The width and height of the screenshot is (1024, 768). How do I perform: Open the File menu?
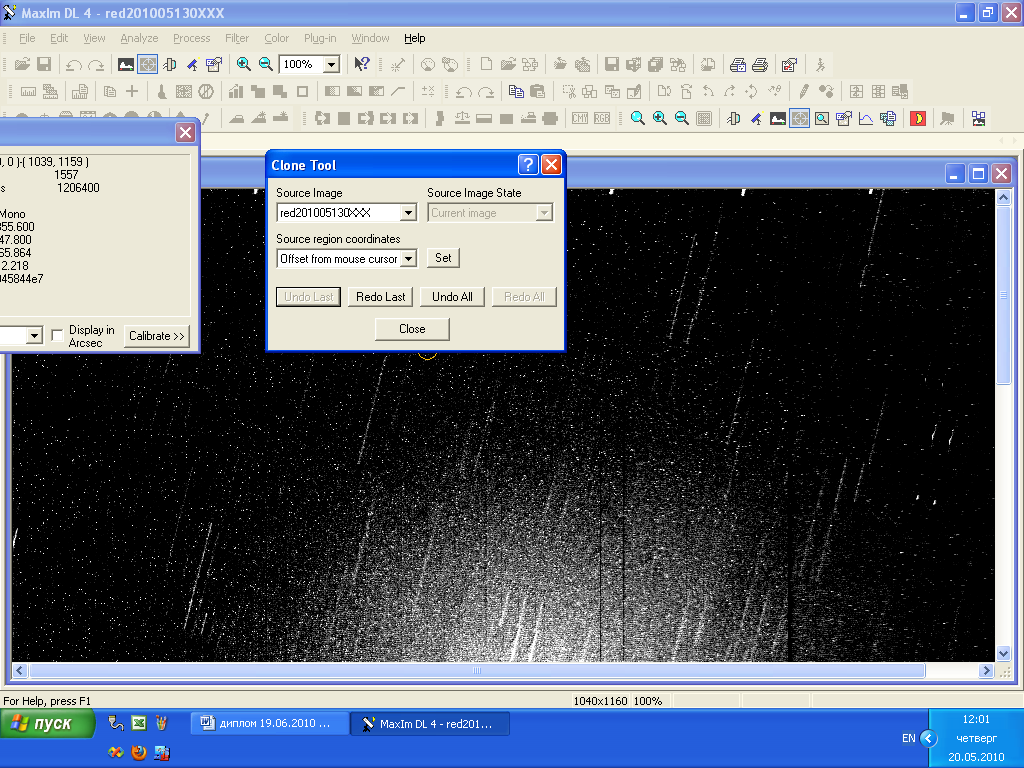(27, 38)
